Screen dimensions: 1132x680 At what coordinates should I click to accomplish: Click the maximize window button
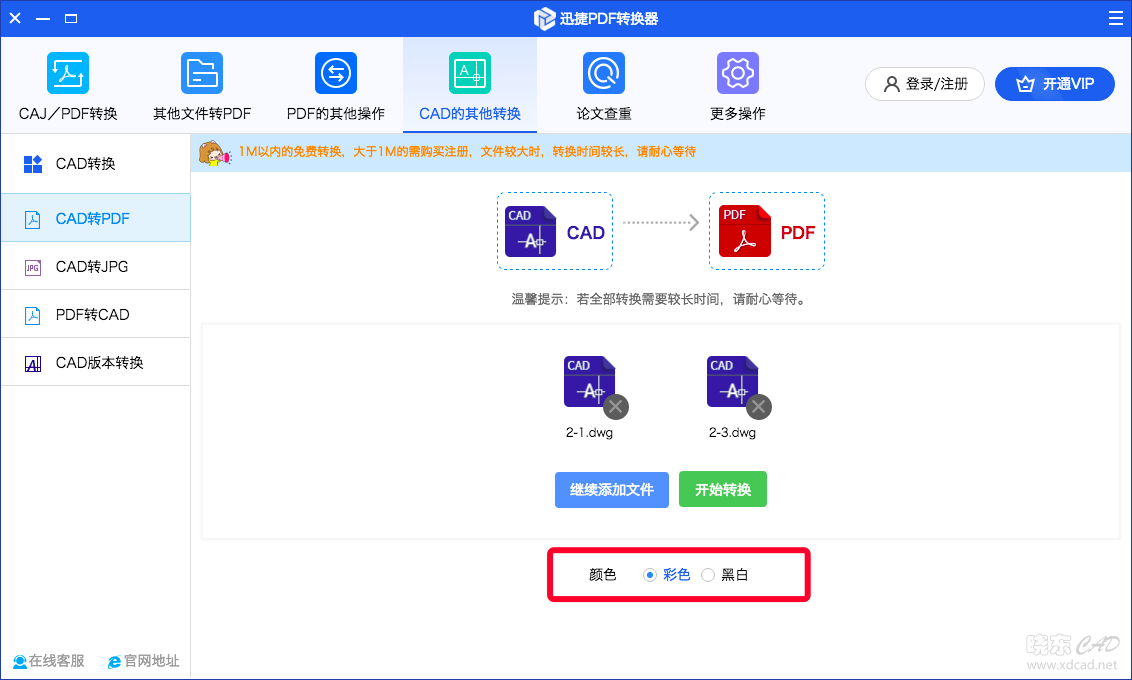pyautogui.click(x=71, y=18)
